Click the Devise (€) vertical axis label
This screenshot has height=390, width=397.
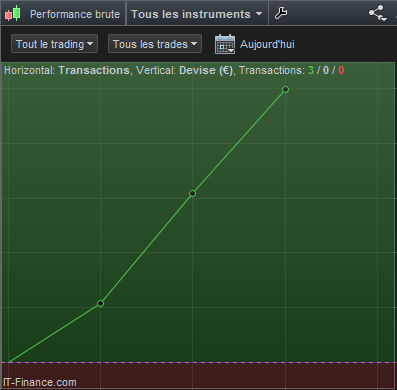click(206, 70)
